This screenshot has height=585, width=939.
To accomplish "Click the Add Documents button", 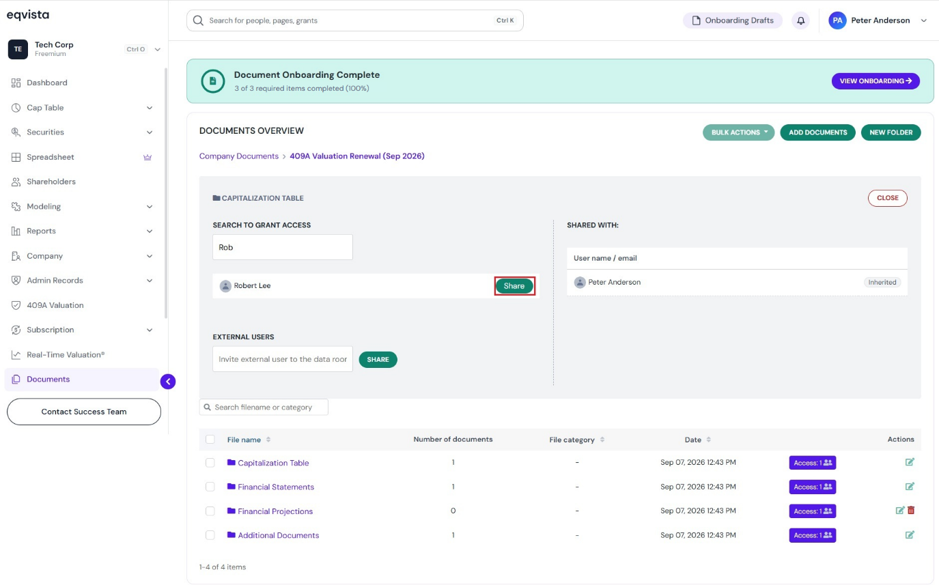I will 817,132.
